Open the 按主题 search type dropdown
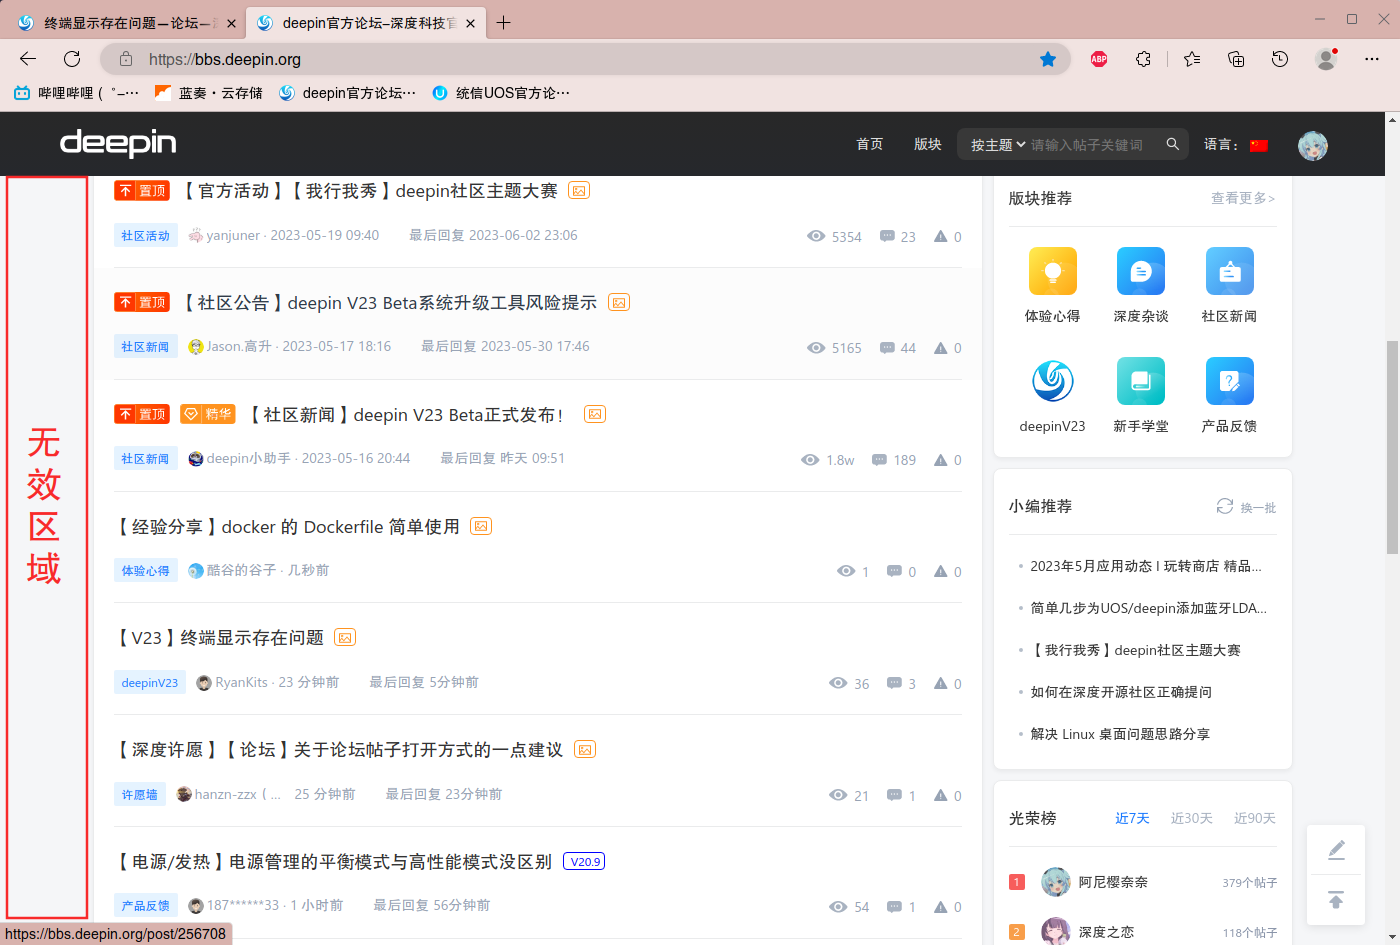 pos(998,145)
